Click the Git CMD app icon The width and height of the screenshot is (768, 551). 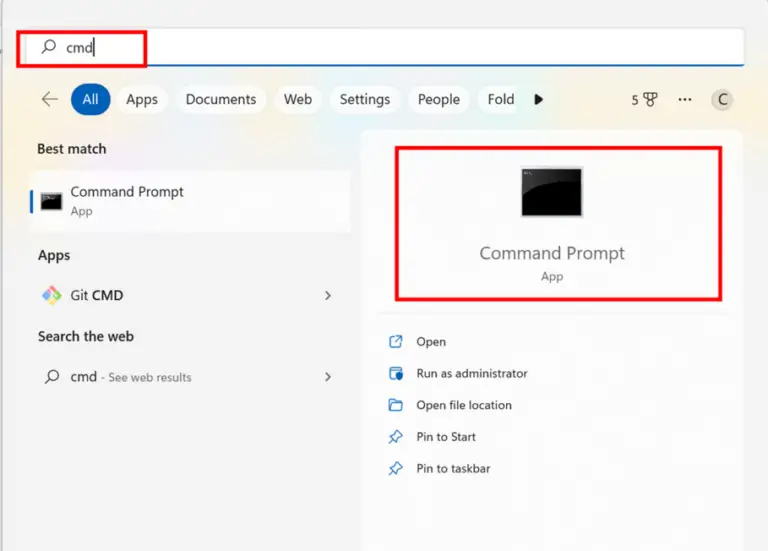pyautogui.click(x=51, y=295)
